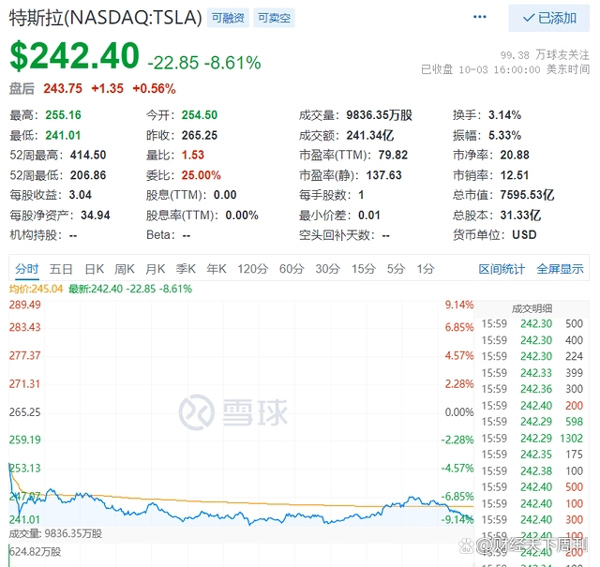Select the 分时 chart tab
600x567 pixels.
pos(27,269)
